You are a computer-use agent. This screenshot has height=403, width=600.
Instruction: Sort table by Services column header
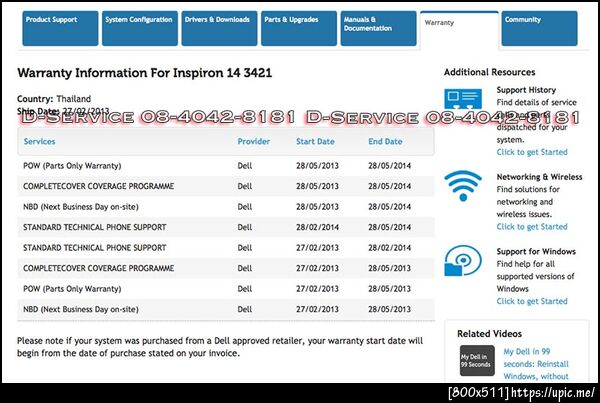(x=39, y=142)
